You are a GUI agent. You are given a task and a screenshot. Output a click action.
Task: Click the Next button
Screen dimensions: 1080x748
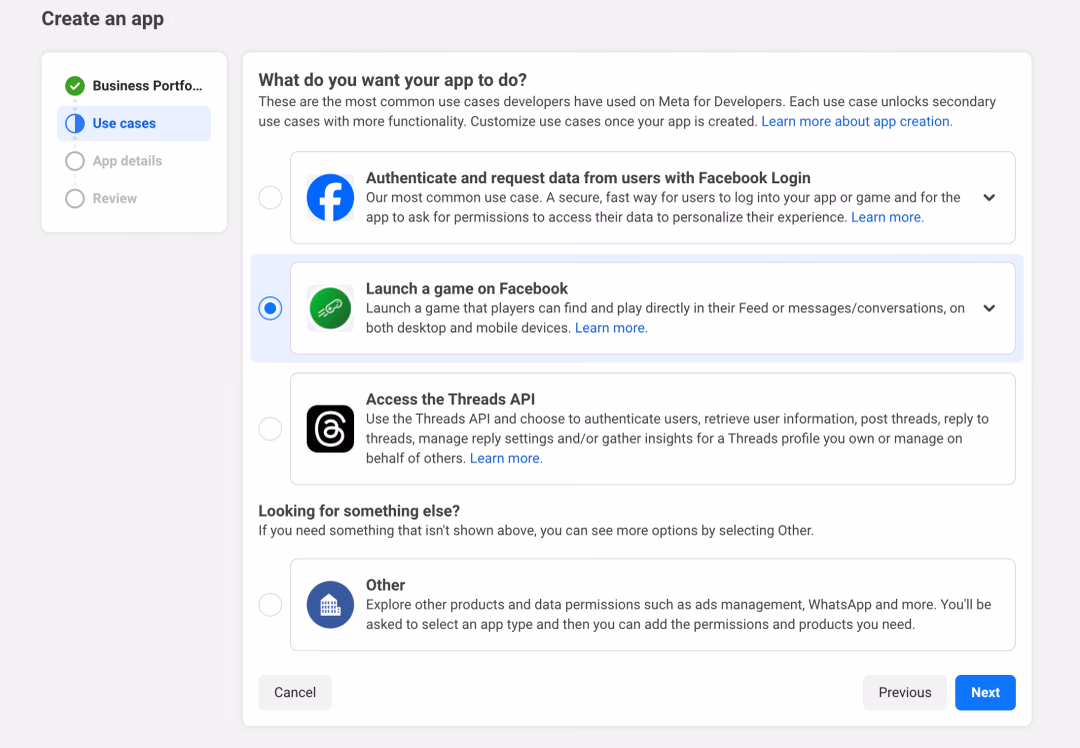tap(985, 692)
